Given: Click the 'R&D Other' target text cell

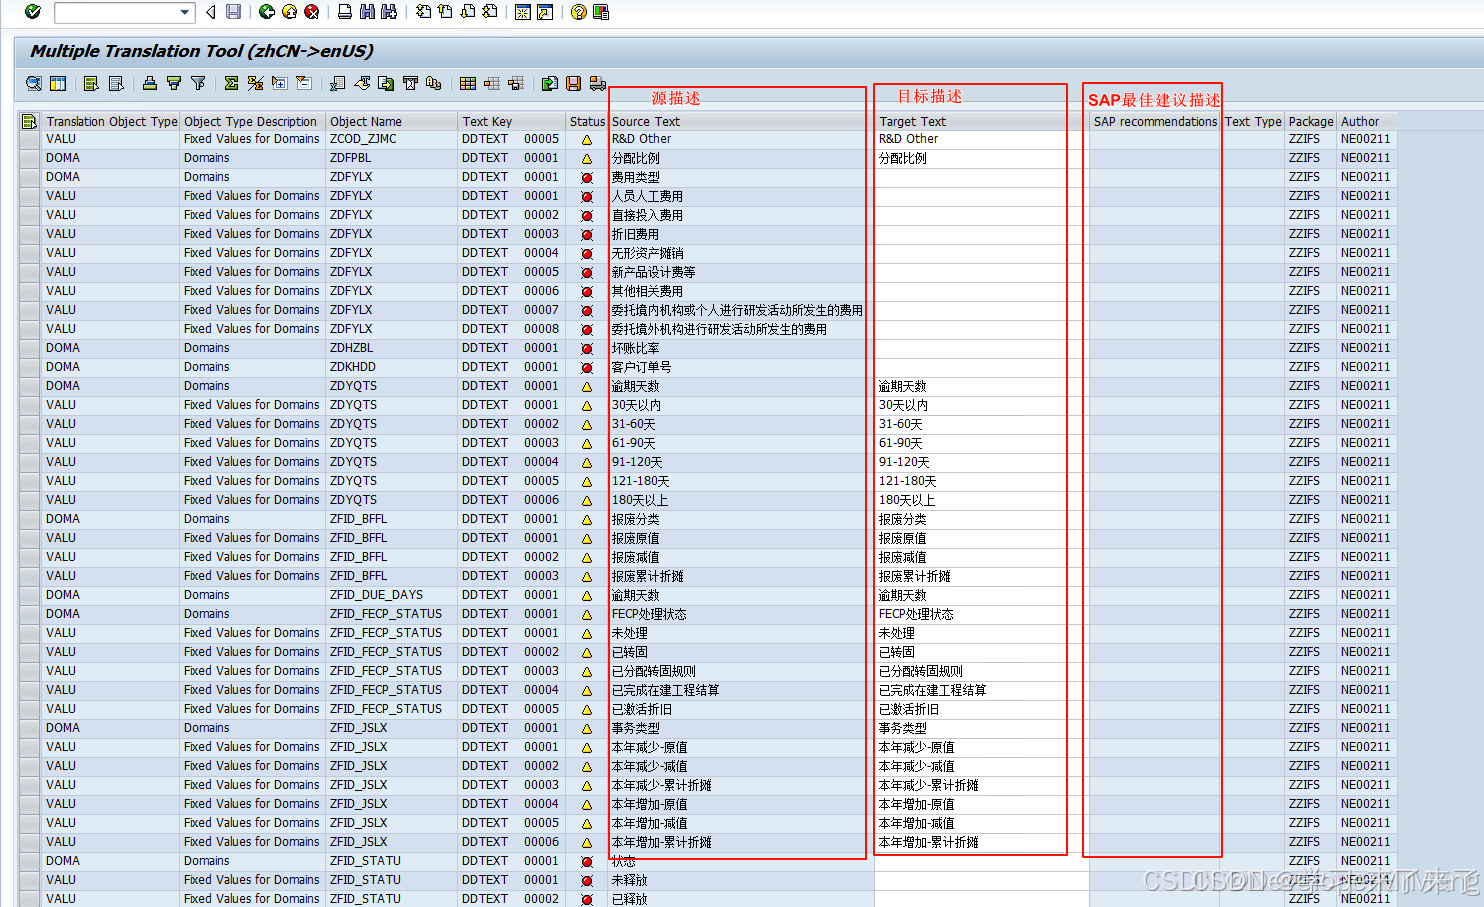Looking at the screenshot, I should [x=981, y=139].
